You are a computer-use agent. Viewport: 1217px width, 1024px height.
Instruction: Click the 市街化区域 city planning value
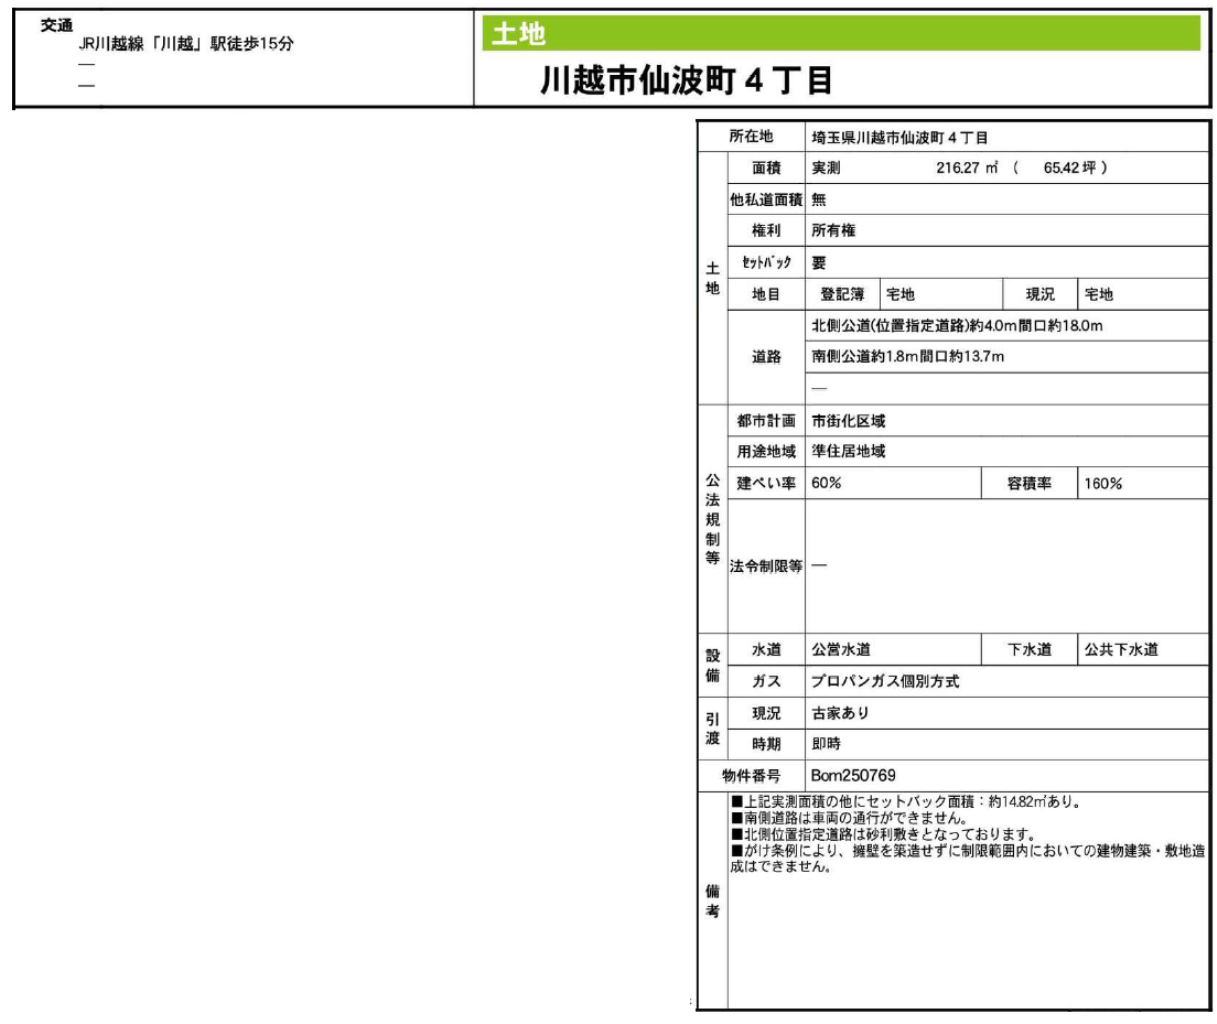tap(848, 421)
